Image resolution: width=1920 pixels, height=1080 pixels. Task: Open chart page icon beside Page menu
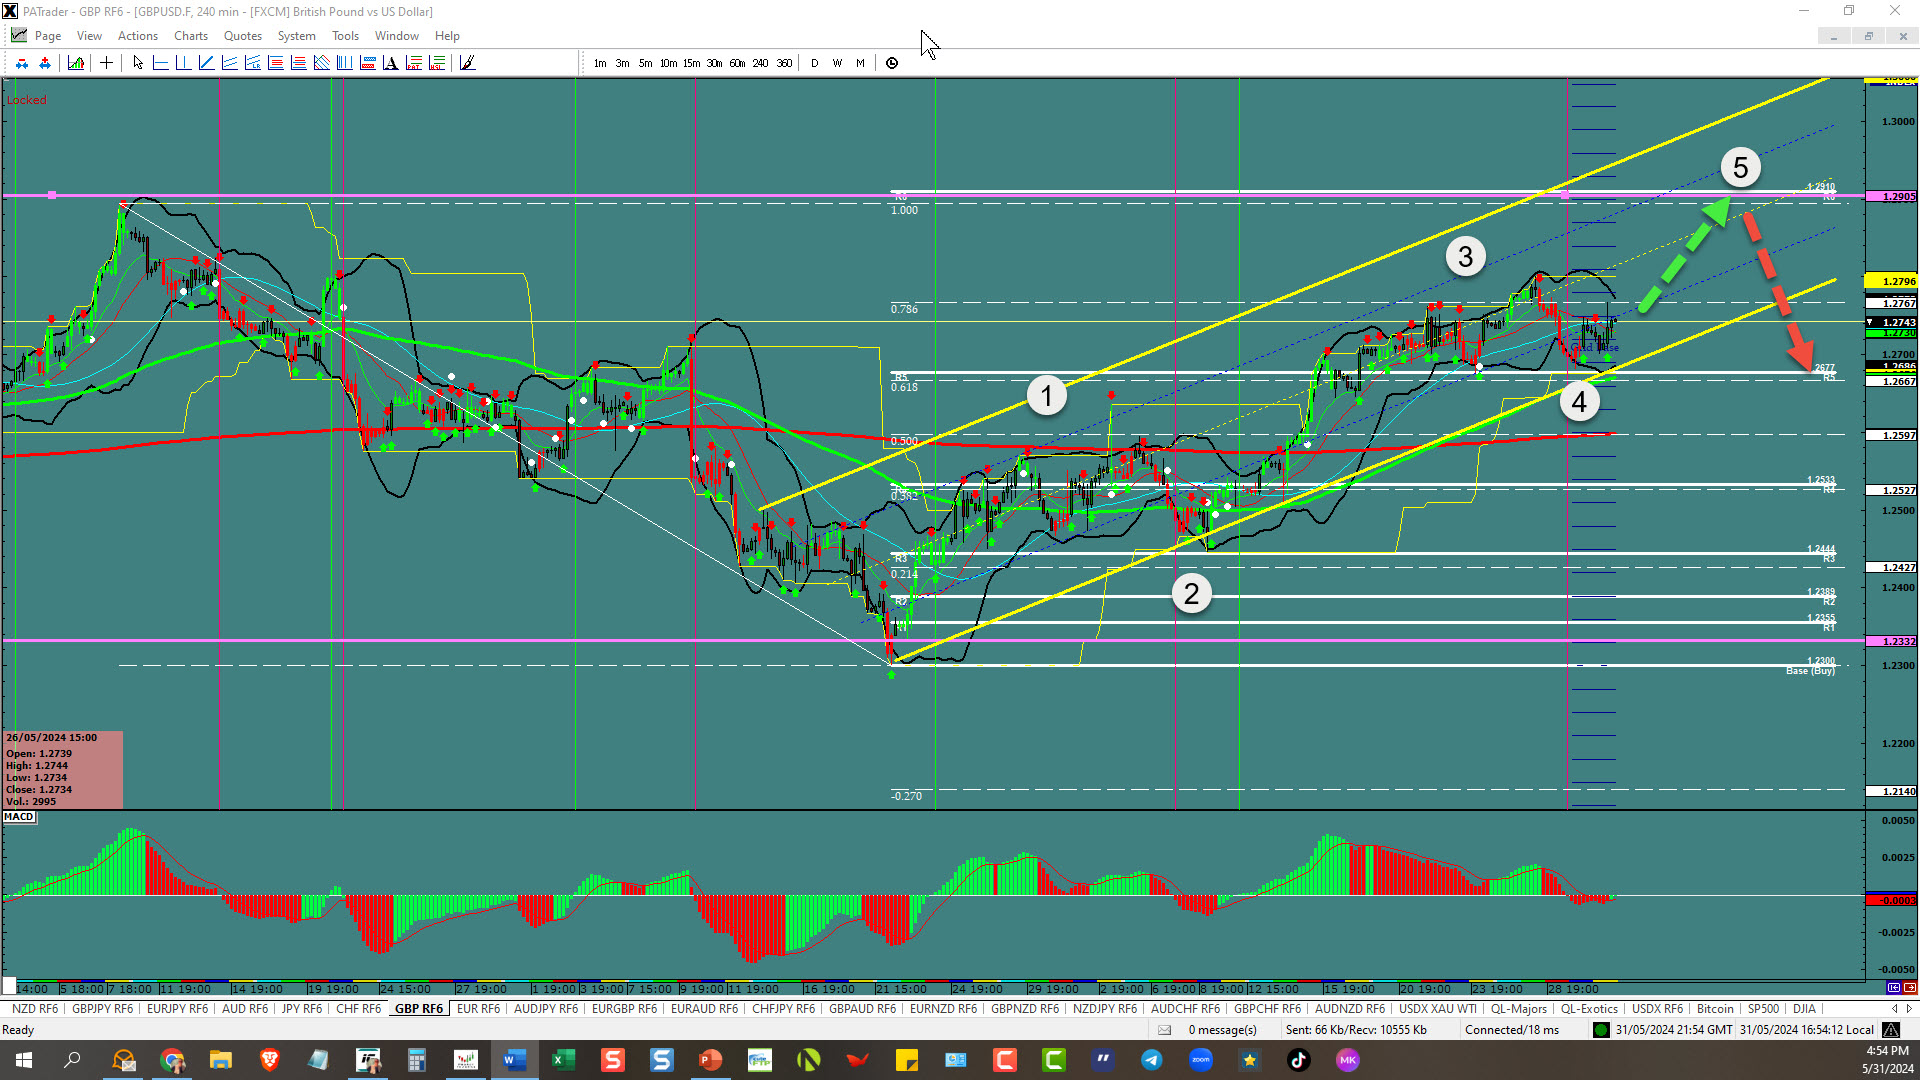[x=19, y=35]
